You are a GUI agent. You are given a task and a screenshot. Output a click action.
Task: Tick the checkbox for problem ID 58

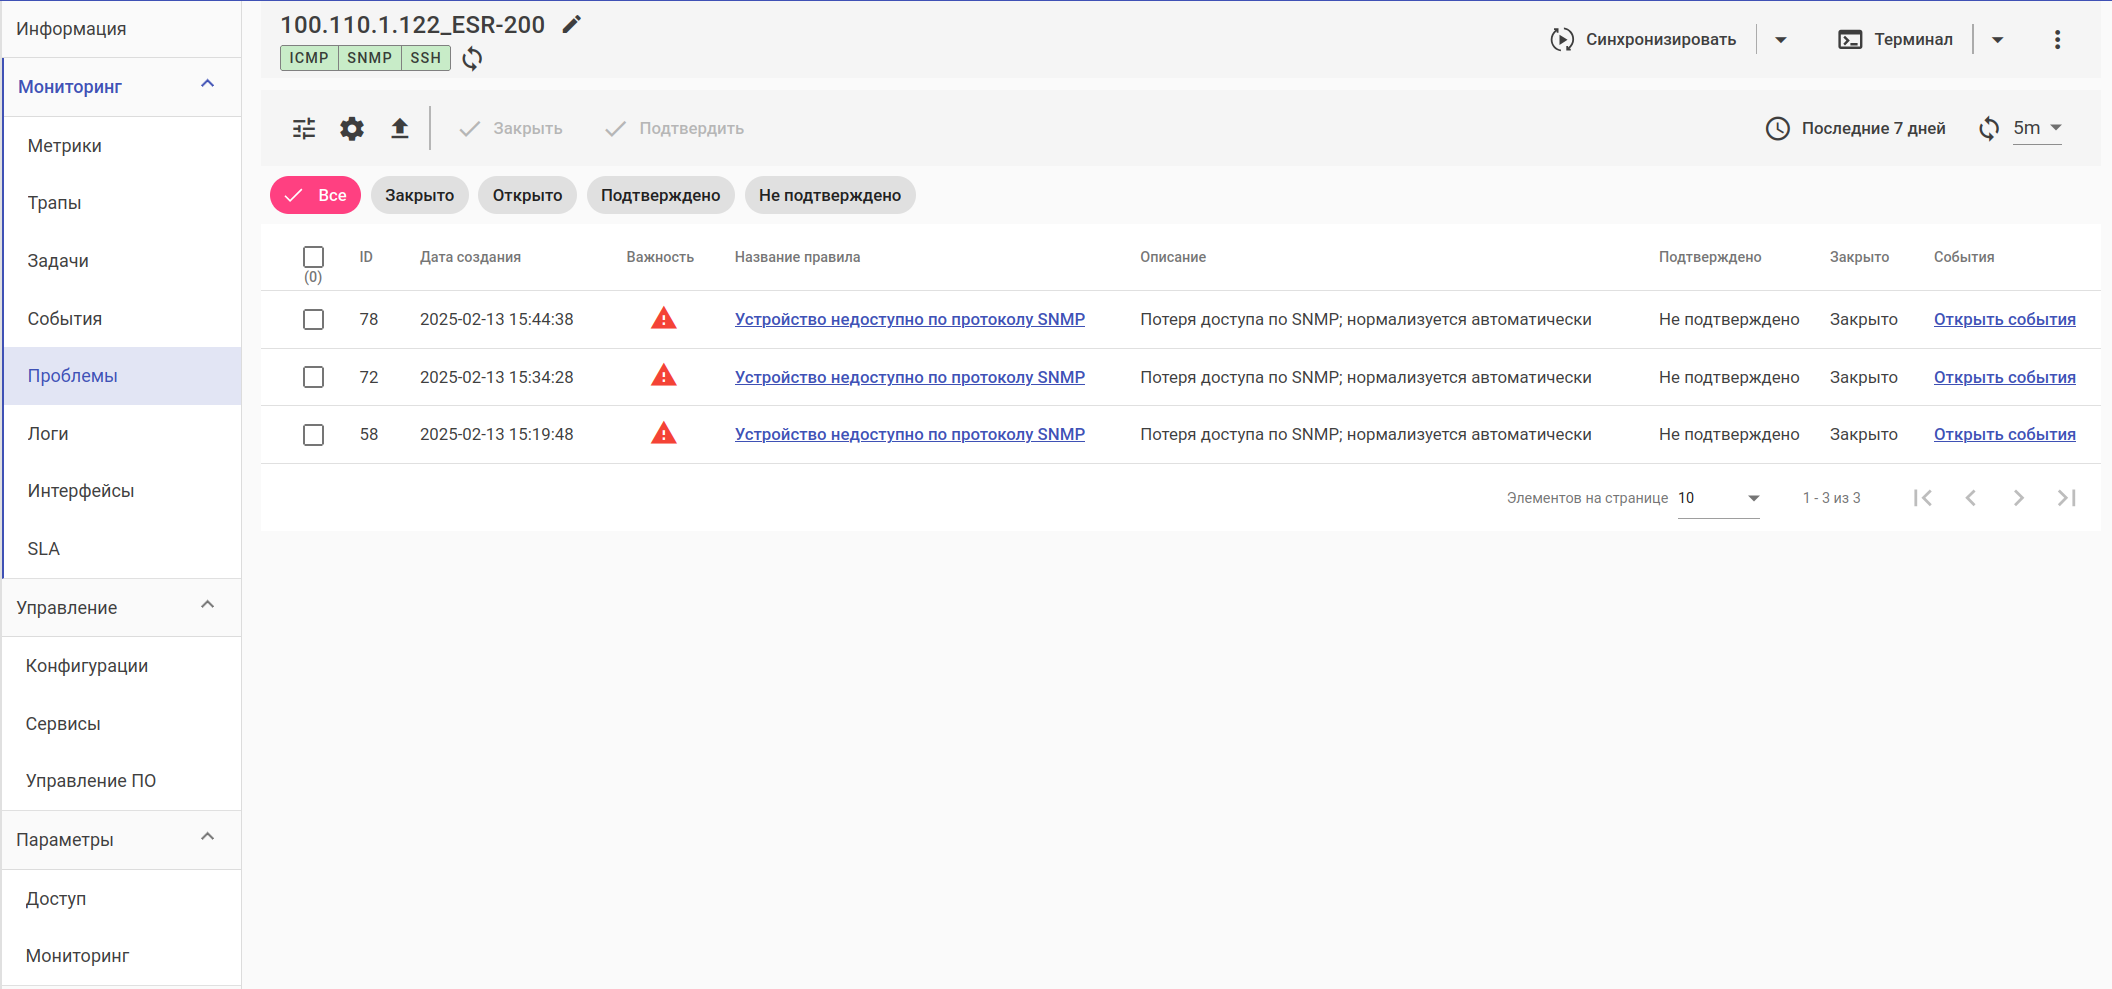click(314, 435)
